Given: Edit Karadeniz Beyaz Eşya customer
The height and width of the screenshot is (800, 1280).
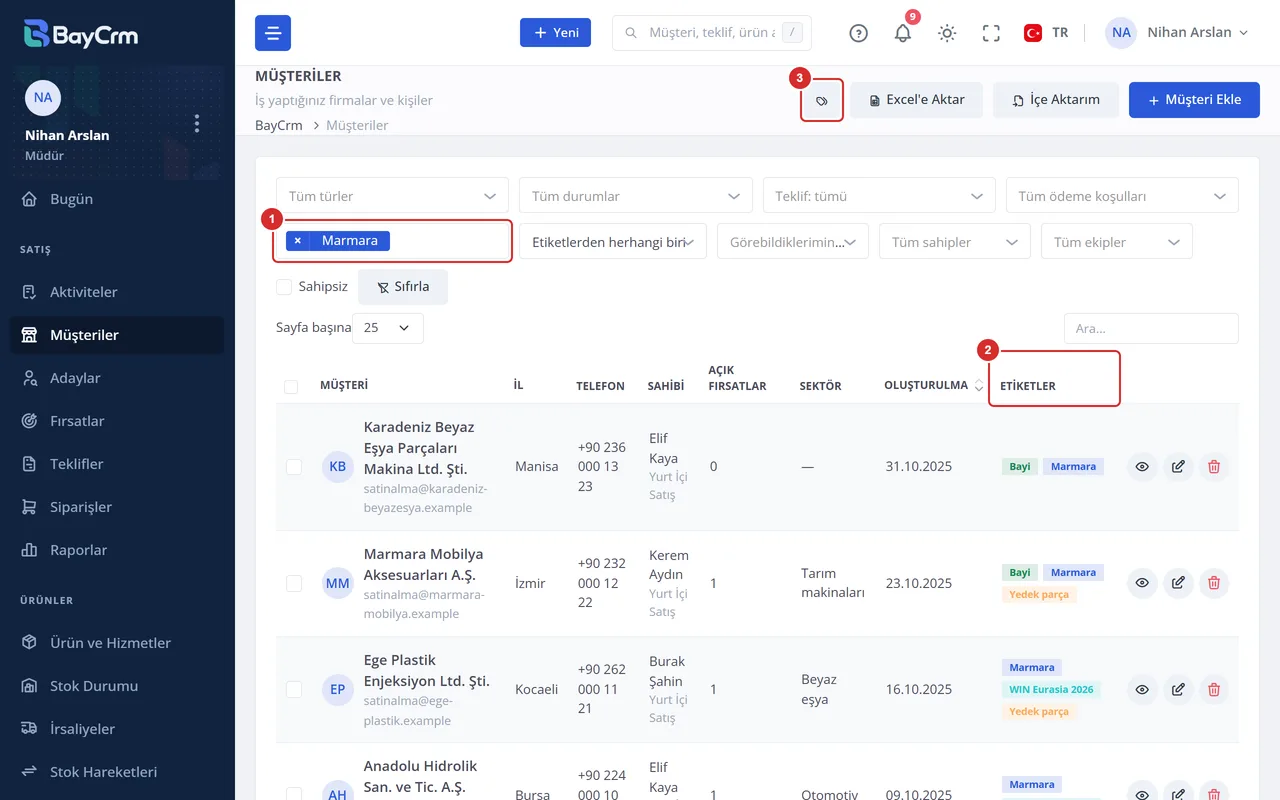Looking at the screenshot, I should pyautogui.click(x=1178, y=466).
